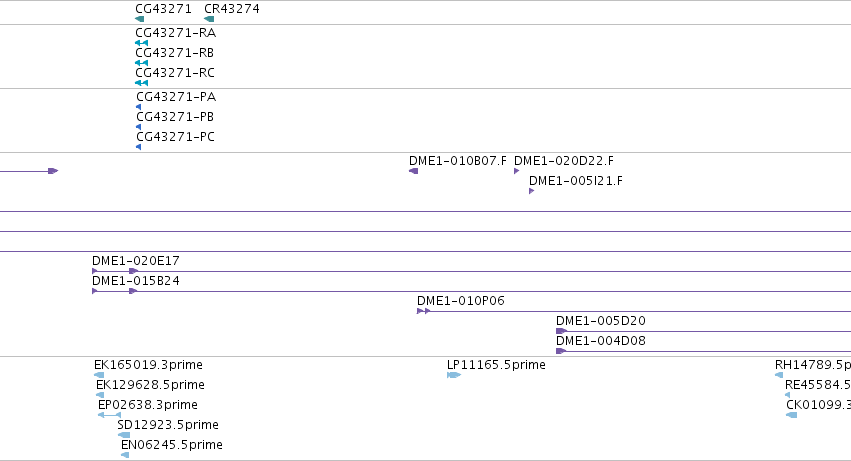
Task: Click the SD12923.5prime EST glyph
Action: tap(124, 435)
